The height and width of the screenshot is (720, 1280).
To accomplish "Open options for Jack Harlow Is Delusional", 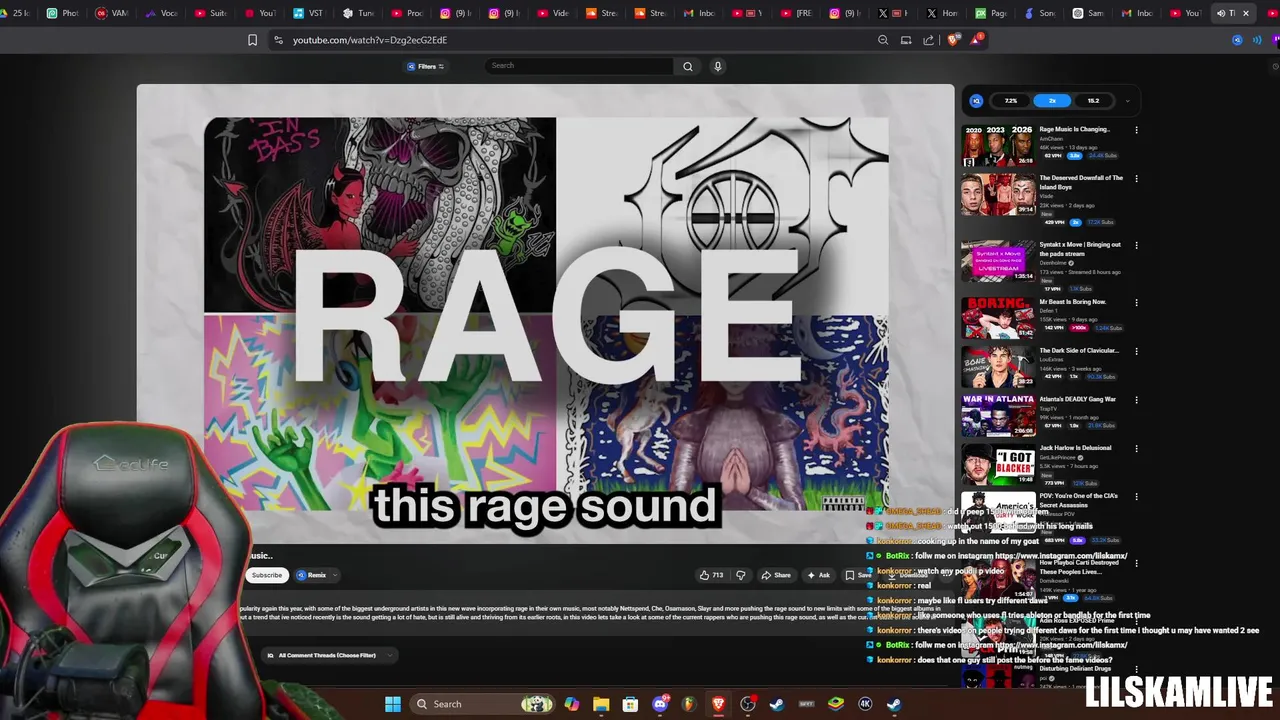I will [x=1136, y=449].
